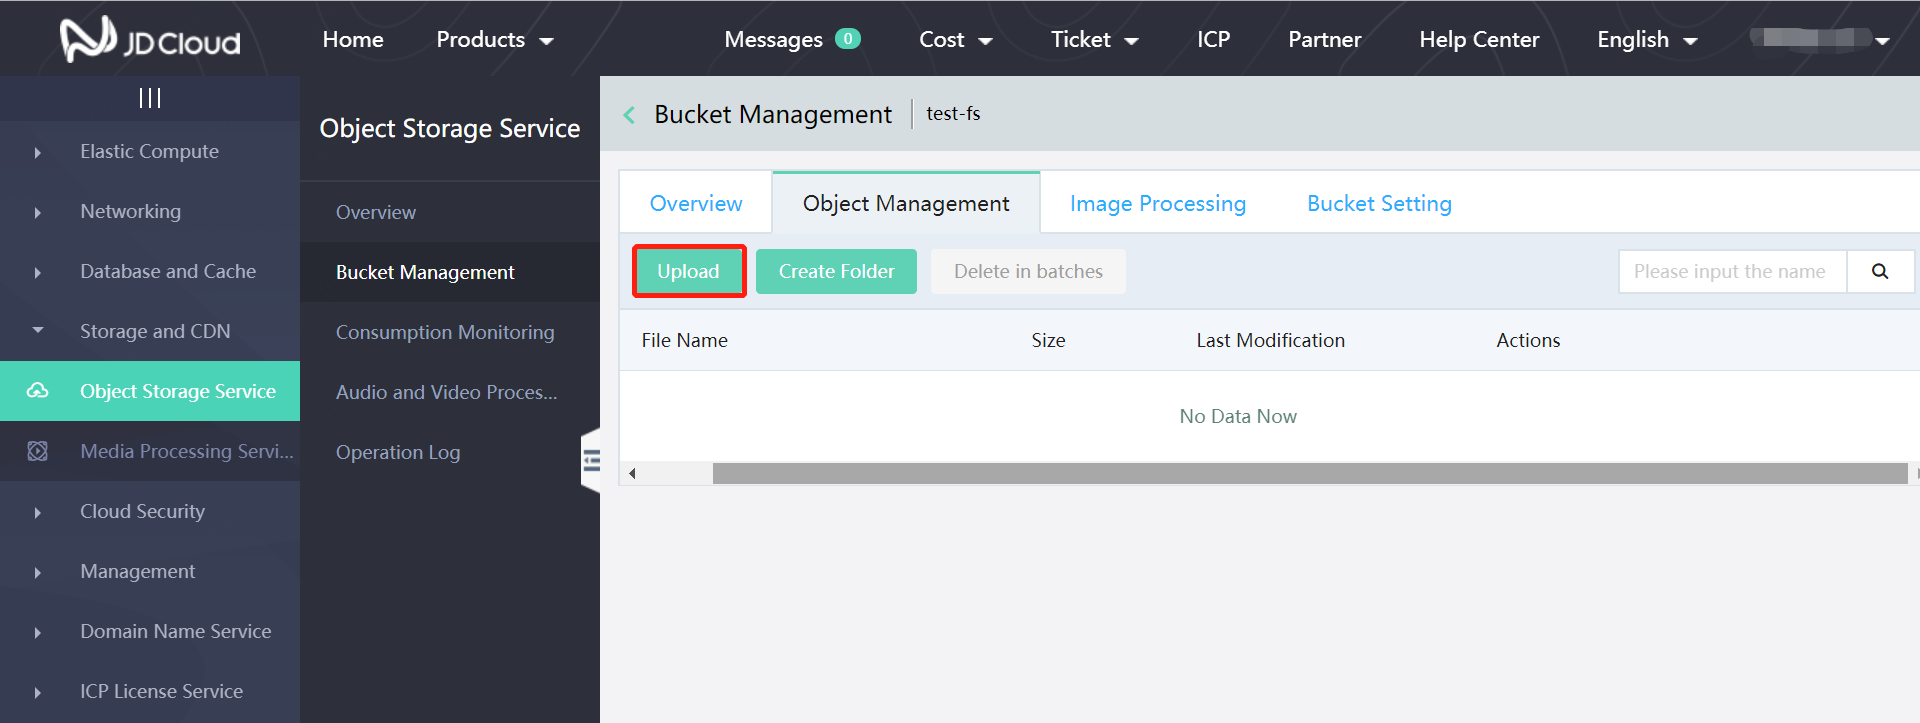This screenshot has height=723, width=1920.
Task: Click the File Name column header
Action: 685,340
